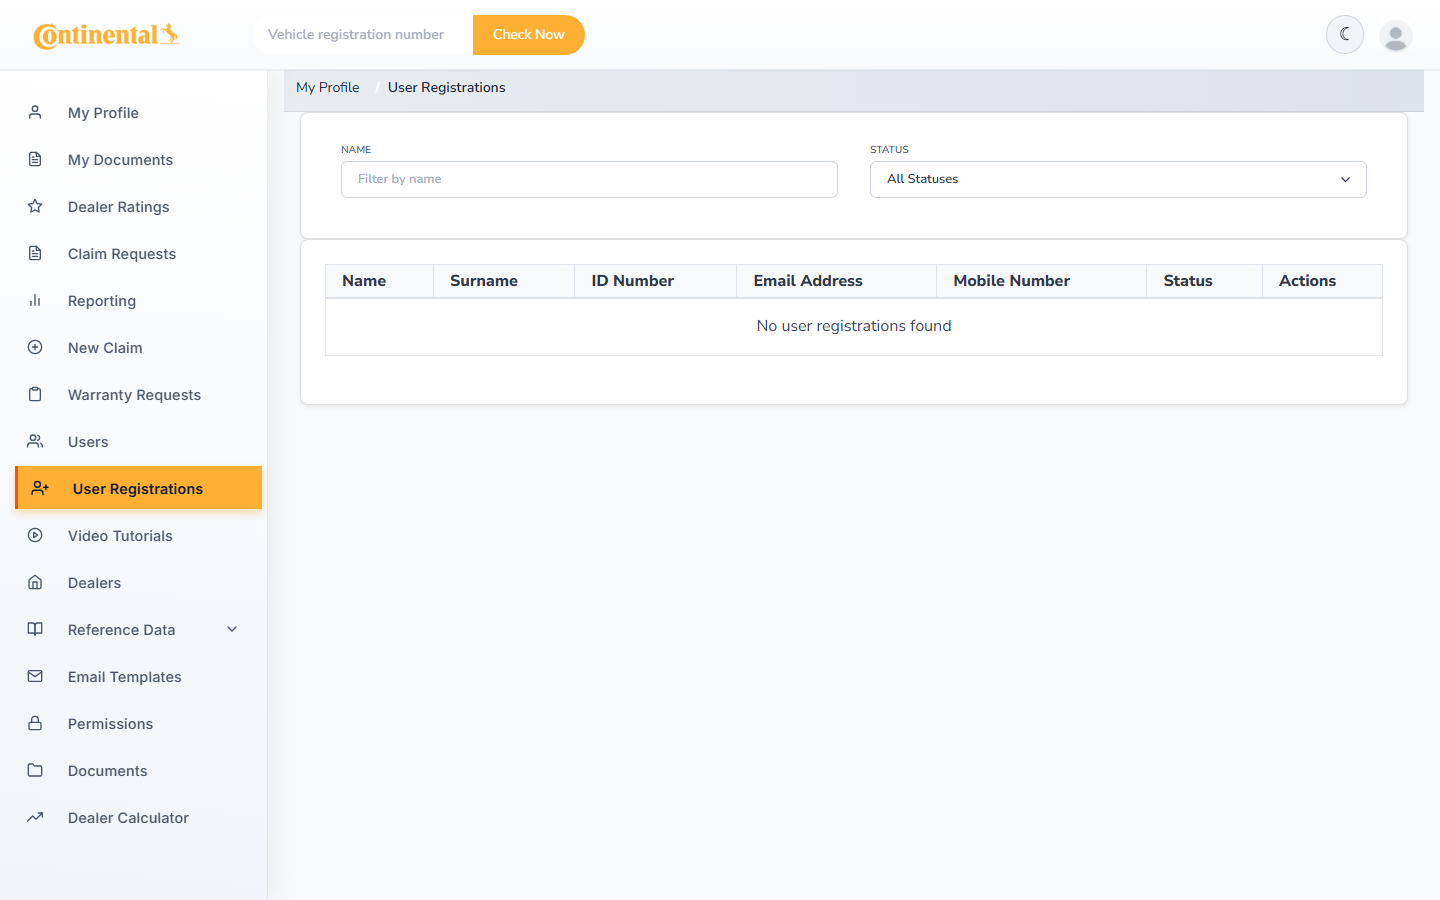1440x900 pixels.
Task: Click the Dealer Ratings star icon
Action: (x=35, y=206)
